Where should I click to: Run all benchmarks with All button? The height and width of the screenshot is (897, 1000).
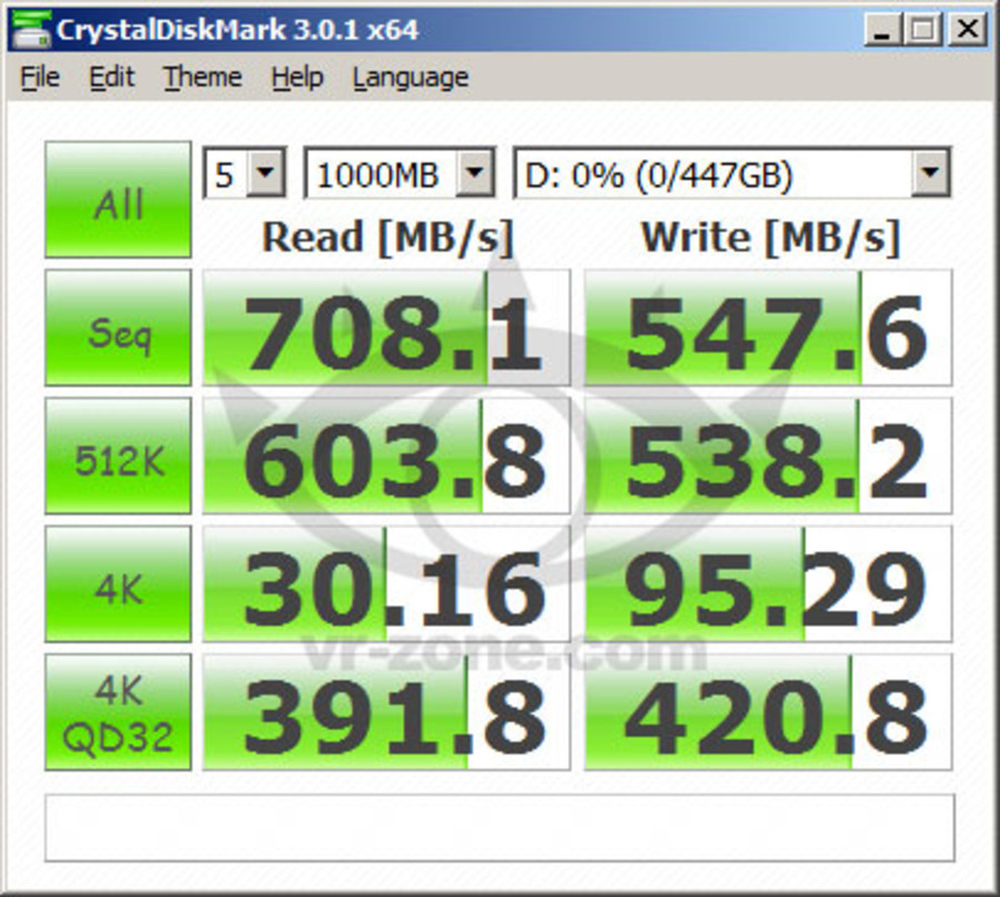pos(118,200)
